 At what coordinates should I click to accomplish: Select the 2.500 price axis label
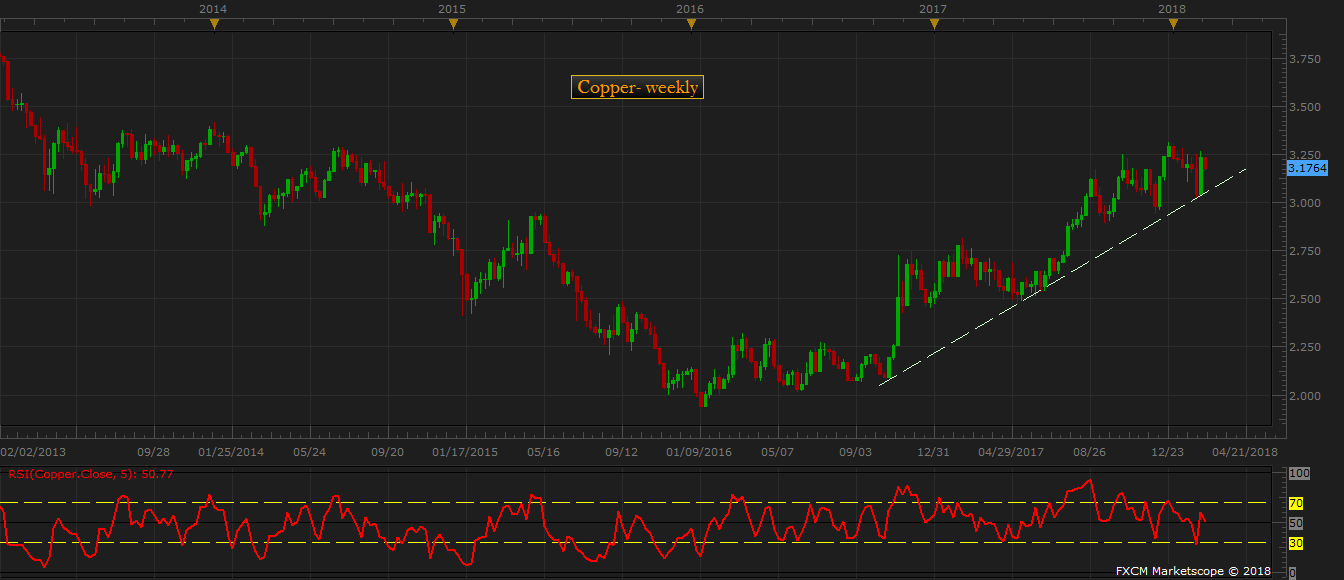(x=1304, y=300)
